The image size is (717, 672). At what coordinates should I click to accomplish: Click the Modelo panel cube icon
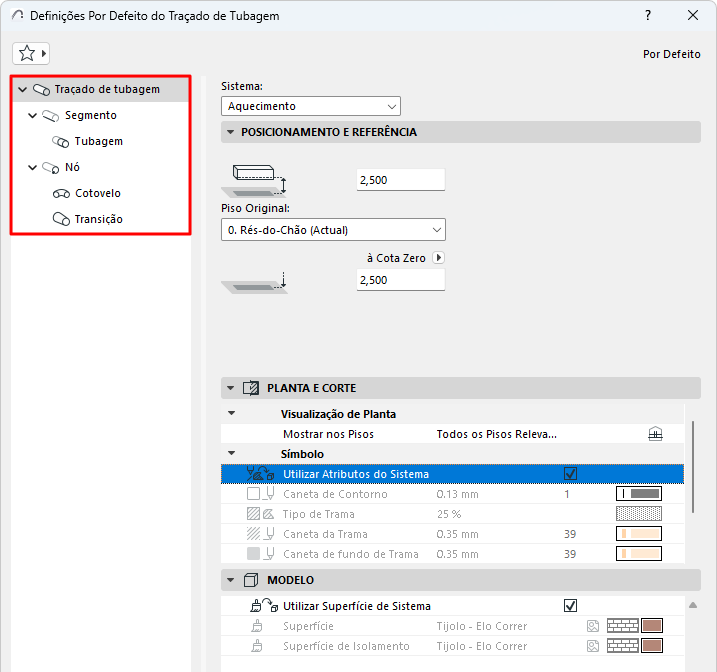(x=251, y=580)
